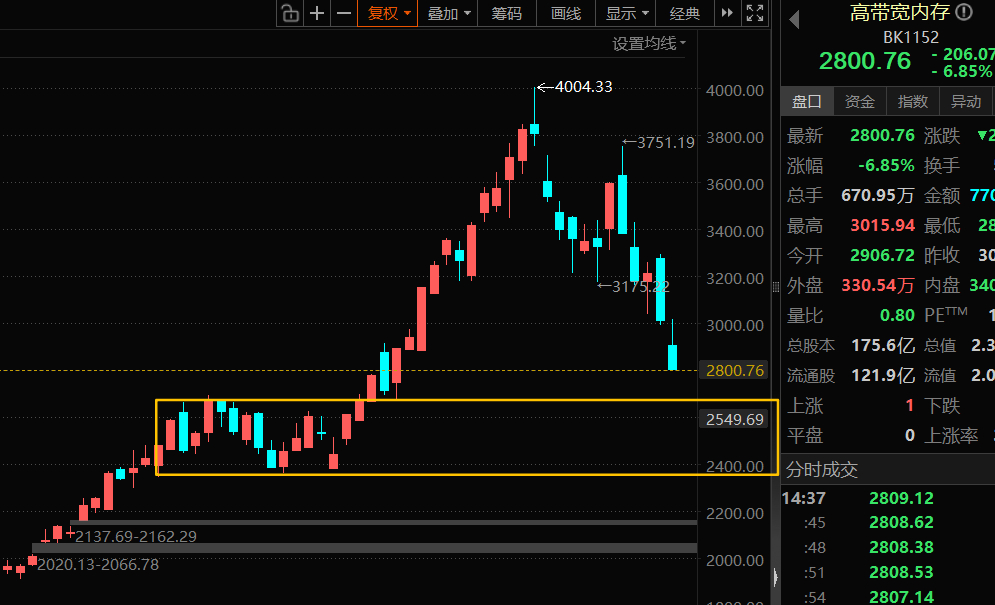995x605 pixels.
Task: Select the 经典 view button
Action: click(x=685, y=13)
